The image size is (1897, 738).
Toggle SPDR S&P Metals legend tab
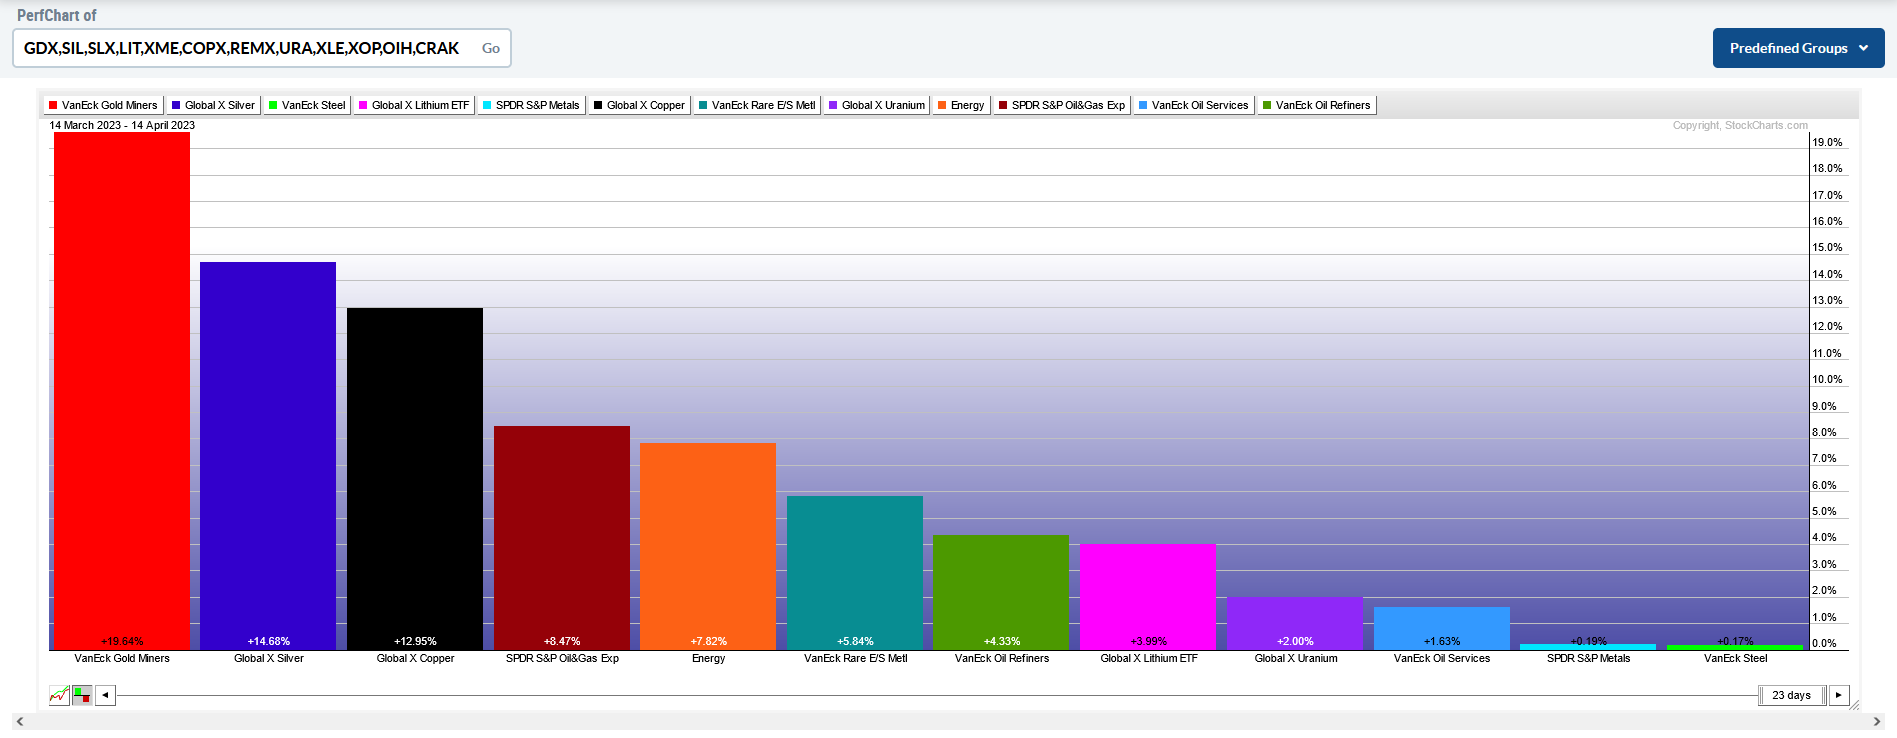531,105
